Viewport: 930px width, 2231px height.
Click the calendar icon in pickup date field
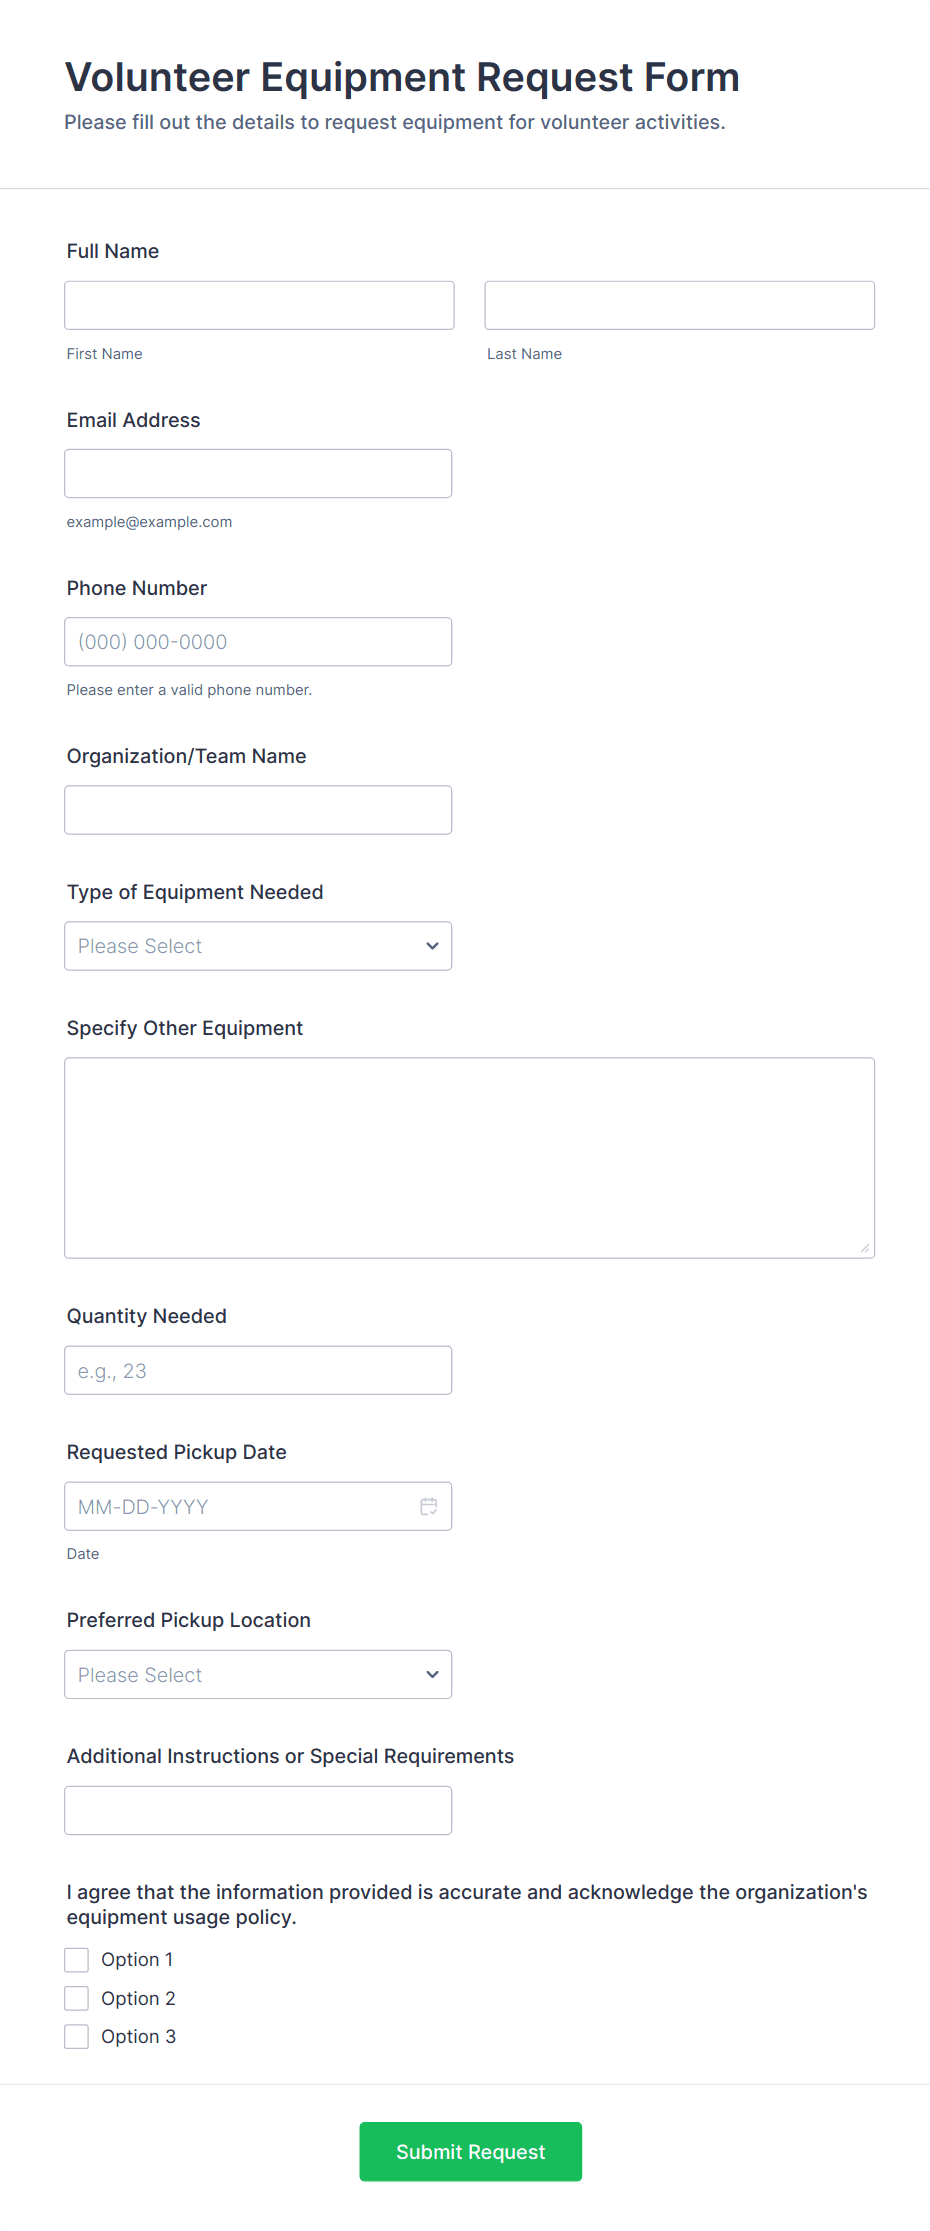429,1506
